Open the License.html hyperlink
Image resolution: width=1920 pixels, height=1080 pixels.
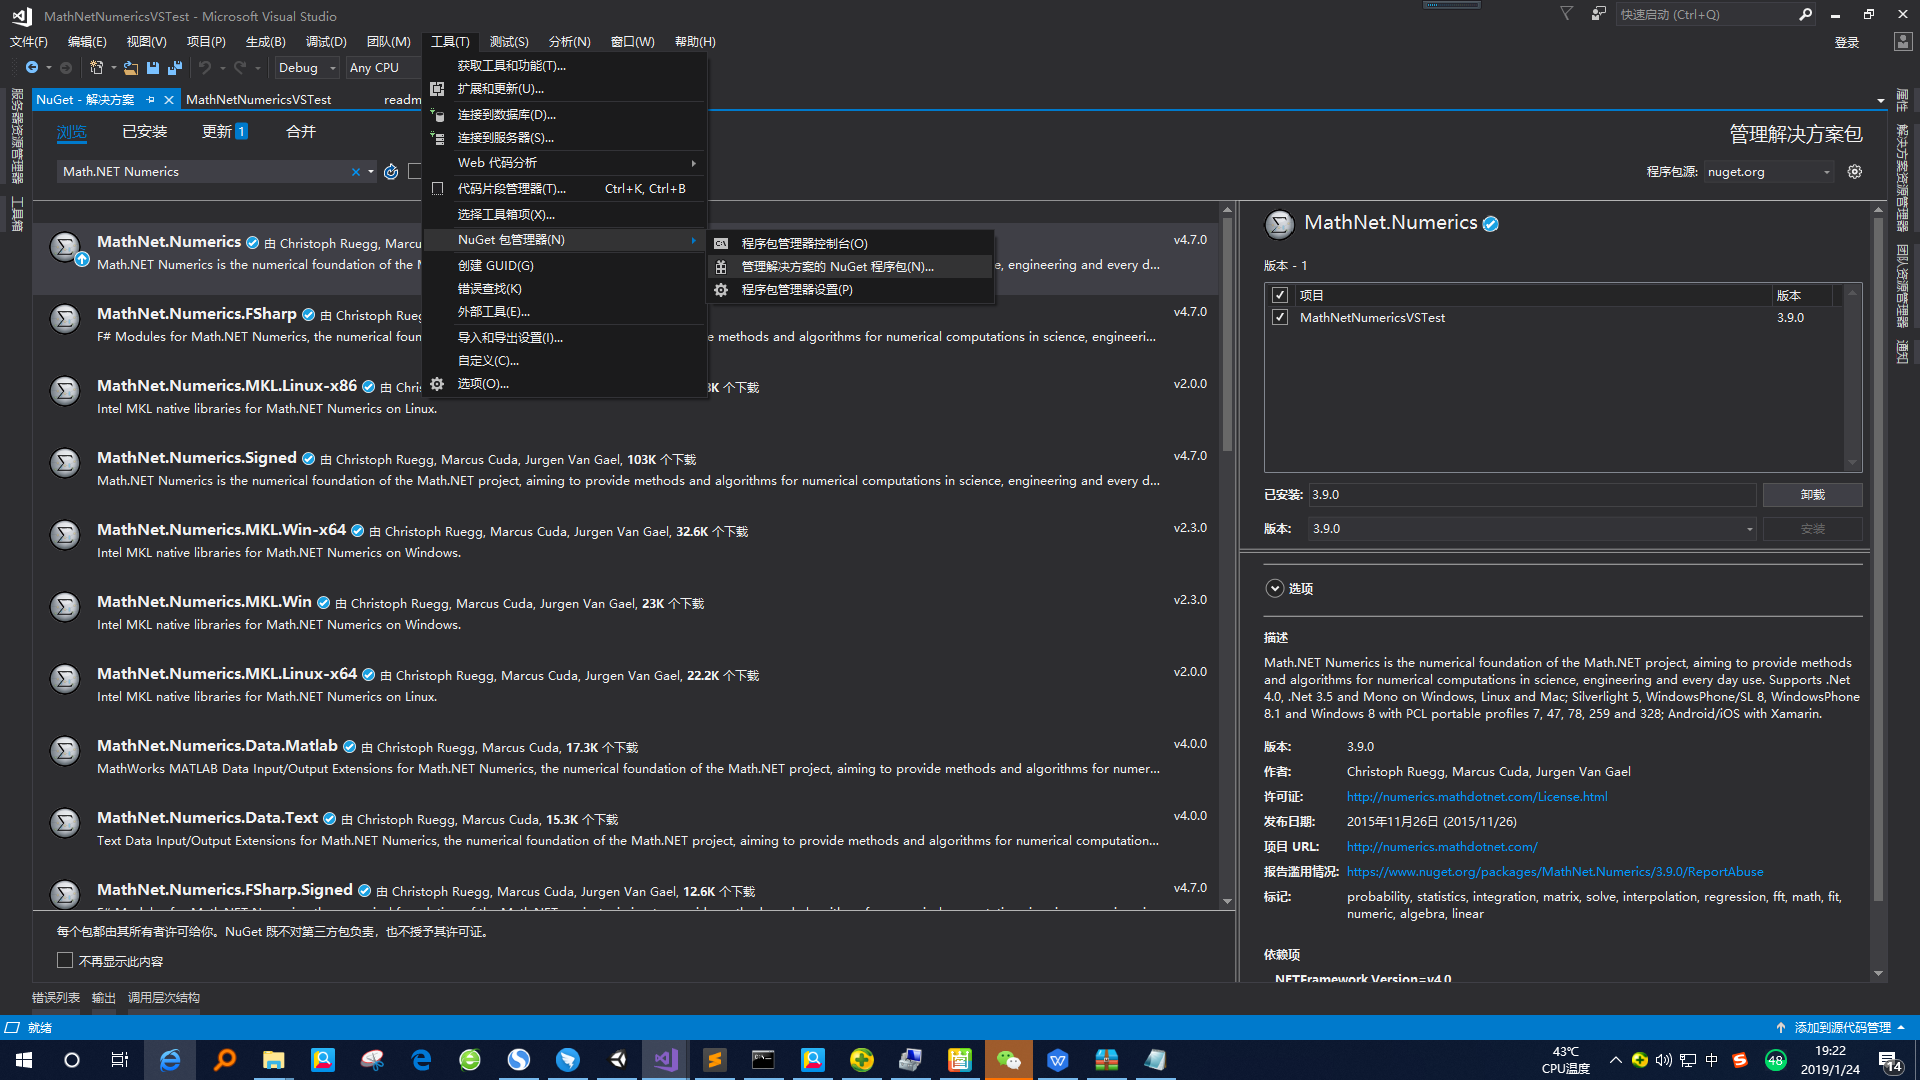click(1477, 796)
